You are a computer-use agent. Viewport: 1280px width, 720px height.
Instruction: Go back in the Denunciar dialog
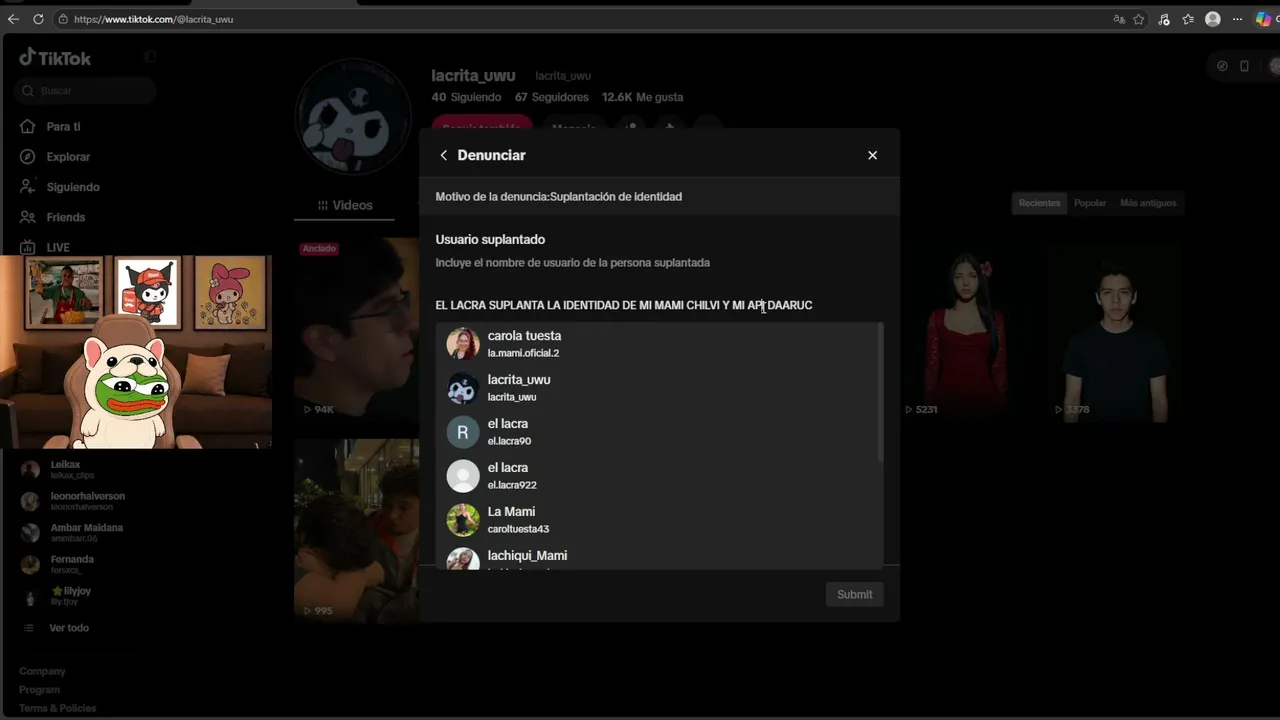click(444, 155)
